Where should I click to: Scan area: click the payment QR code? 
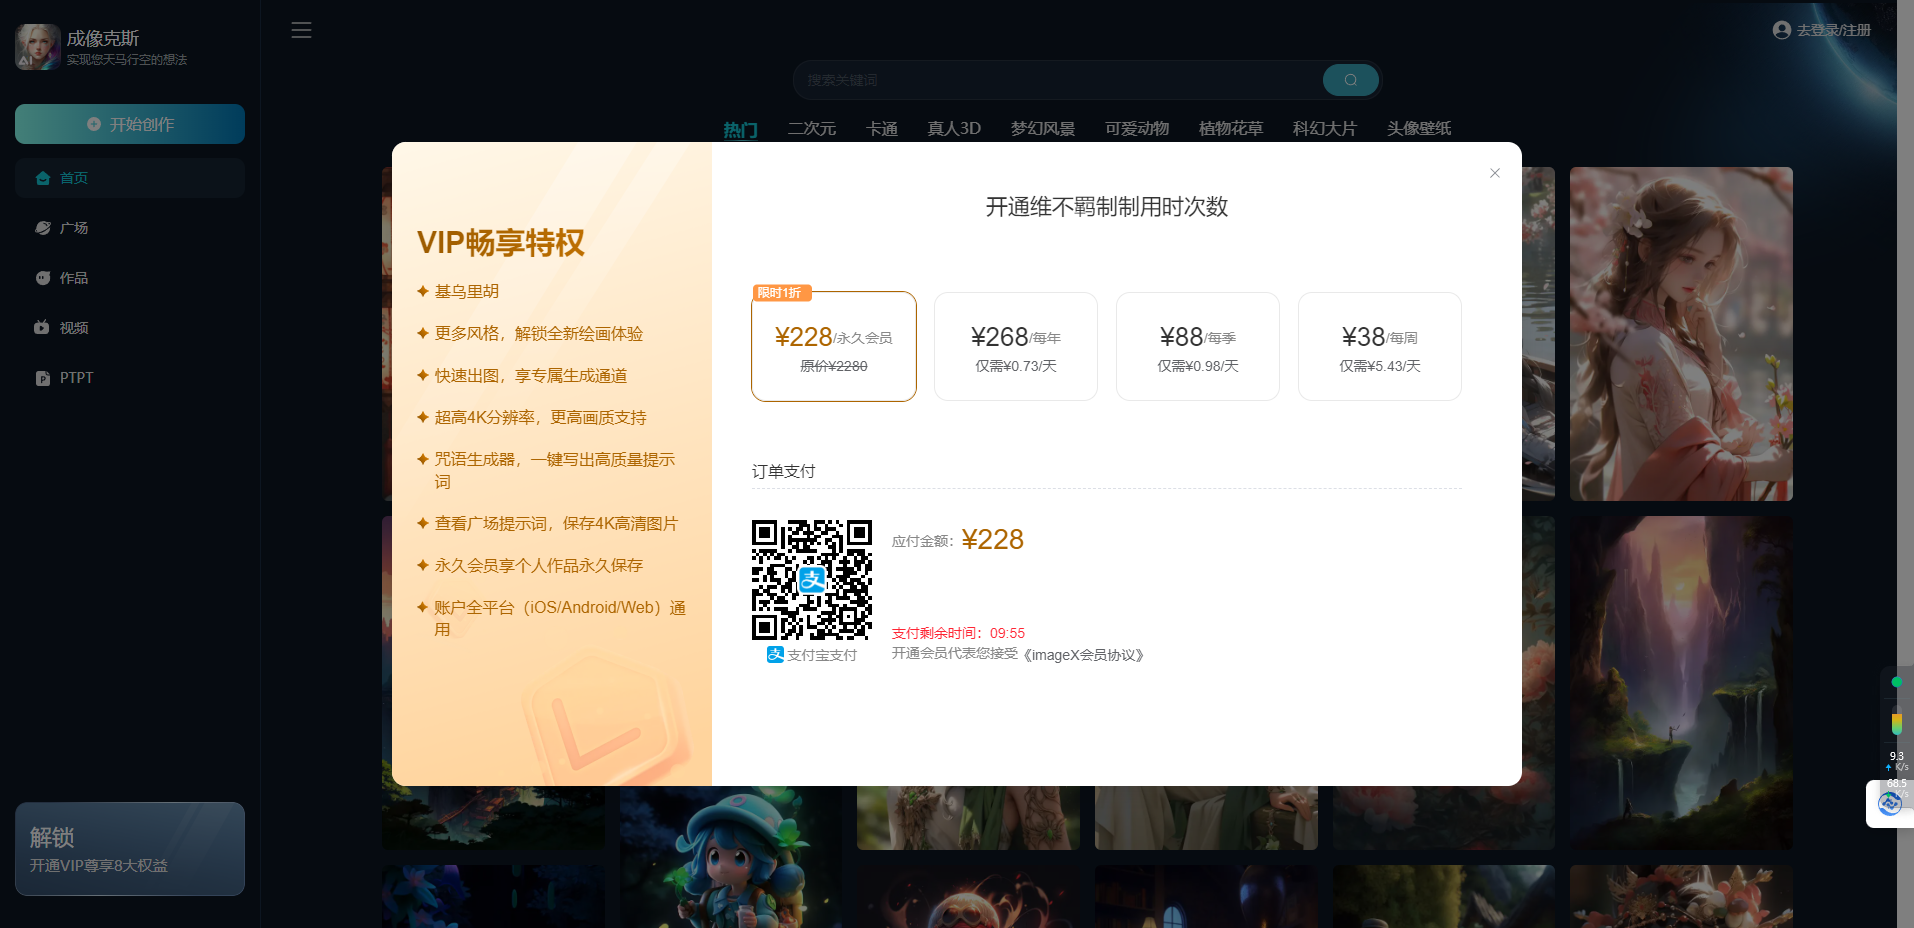[812, 580]
